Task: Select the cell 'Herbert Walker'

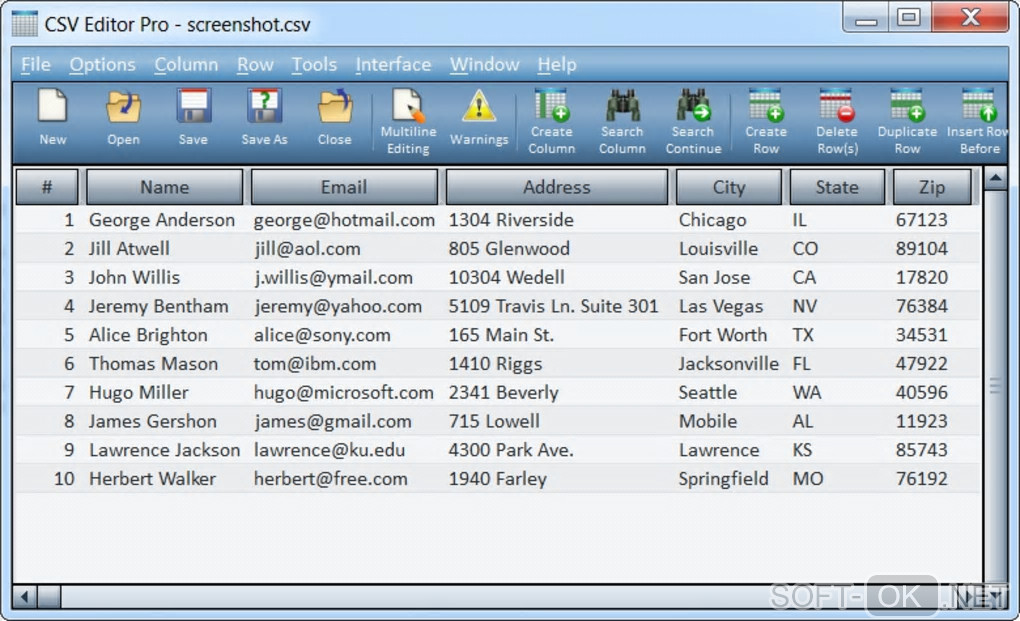Action: (x=152, y=479)
